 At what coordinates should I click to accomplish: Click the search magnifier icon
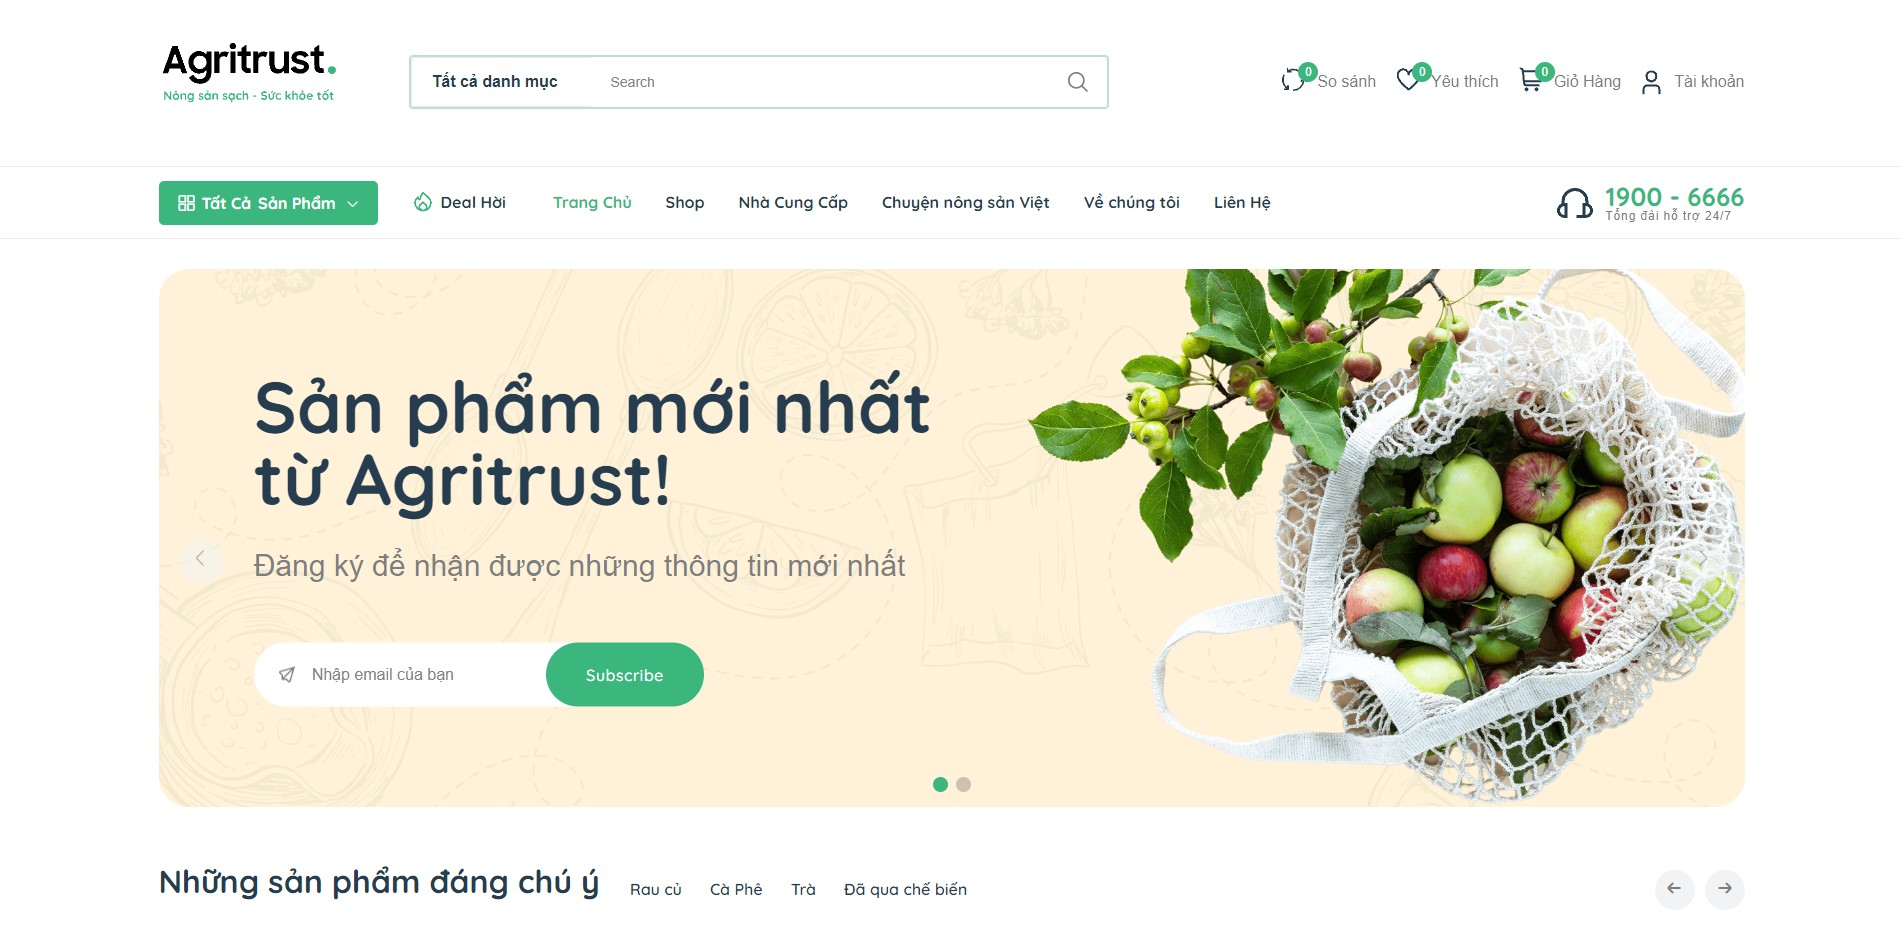tap(1077, 82)
